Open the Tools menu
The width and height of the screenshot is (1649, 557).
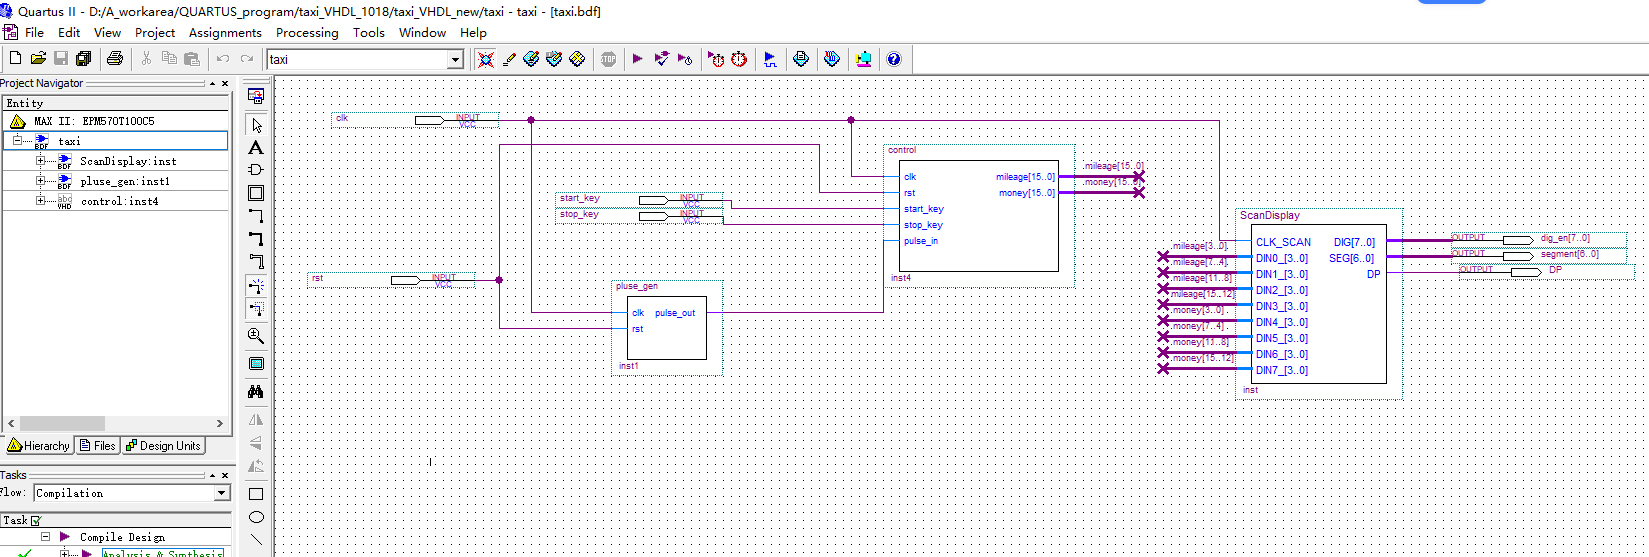(368, 32)
